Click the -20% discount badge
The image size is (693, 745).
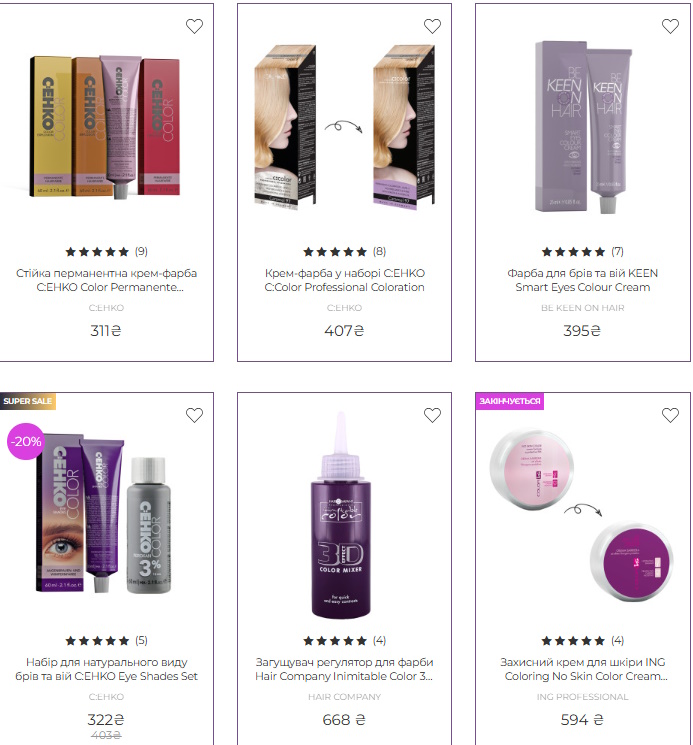(26, 441)
